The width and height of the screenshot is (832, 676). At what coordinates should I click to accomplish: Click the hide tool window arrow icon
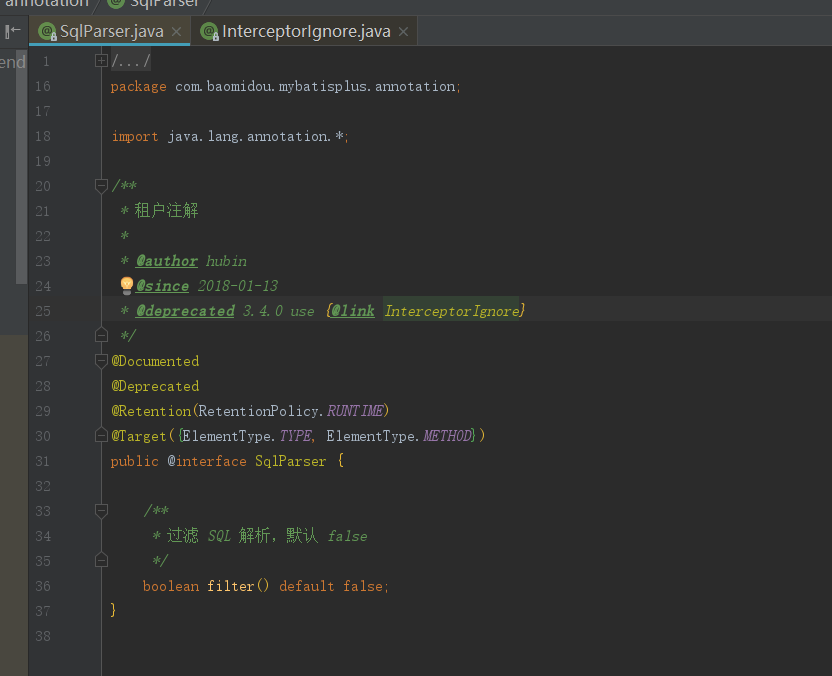pos(12,31)
